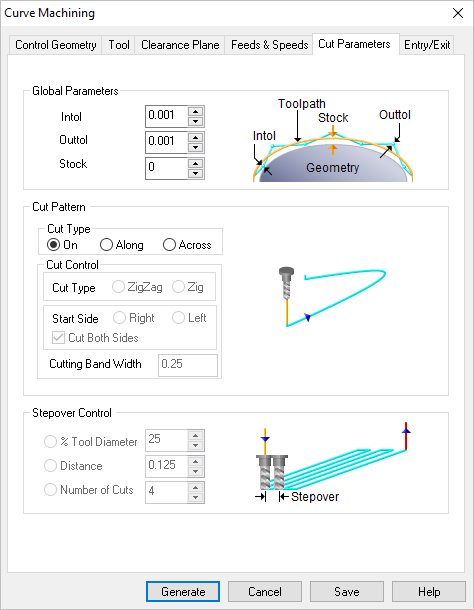This screenshot has width=474, height=610.
Task: Click the Distance stepper down arrow
Action: point(195,471)
